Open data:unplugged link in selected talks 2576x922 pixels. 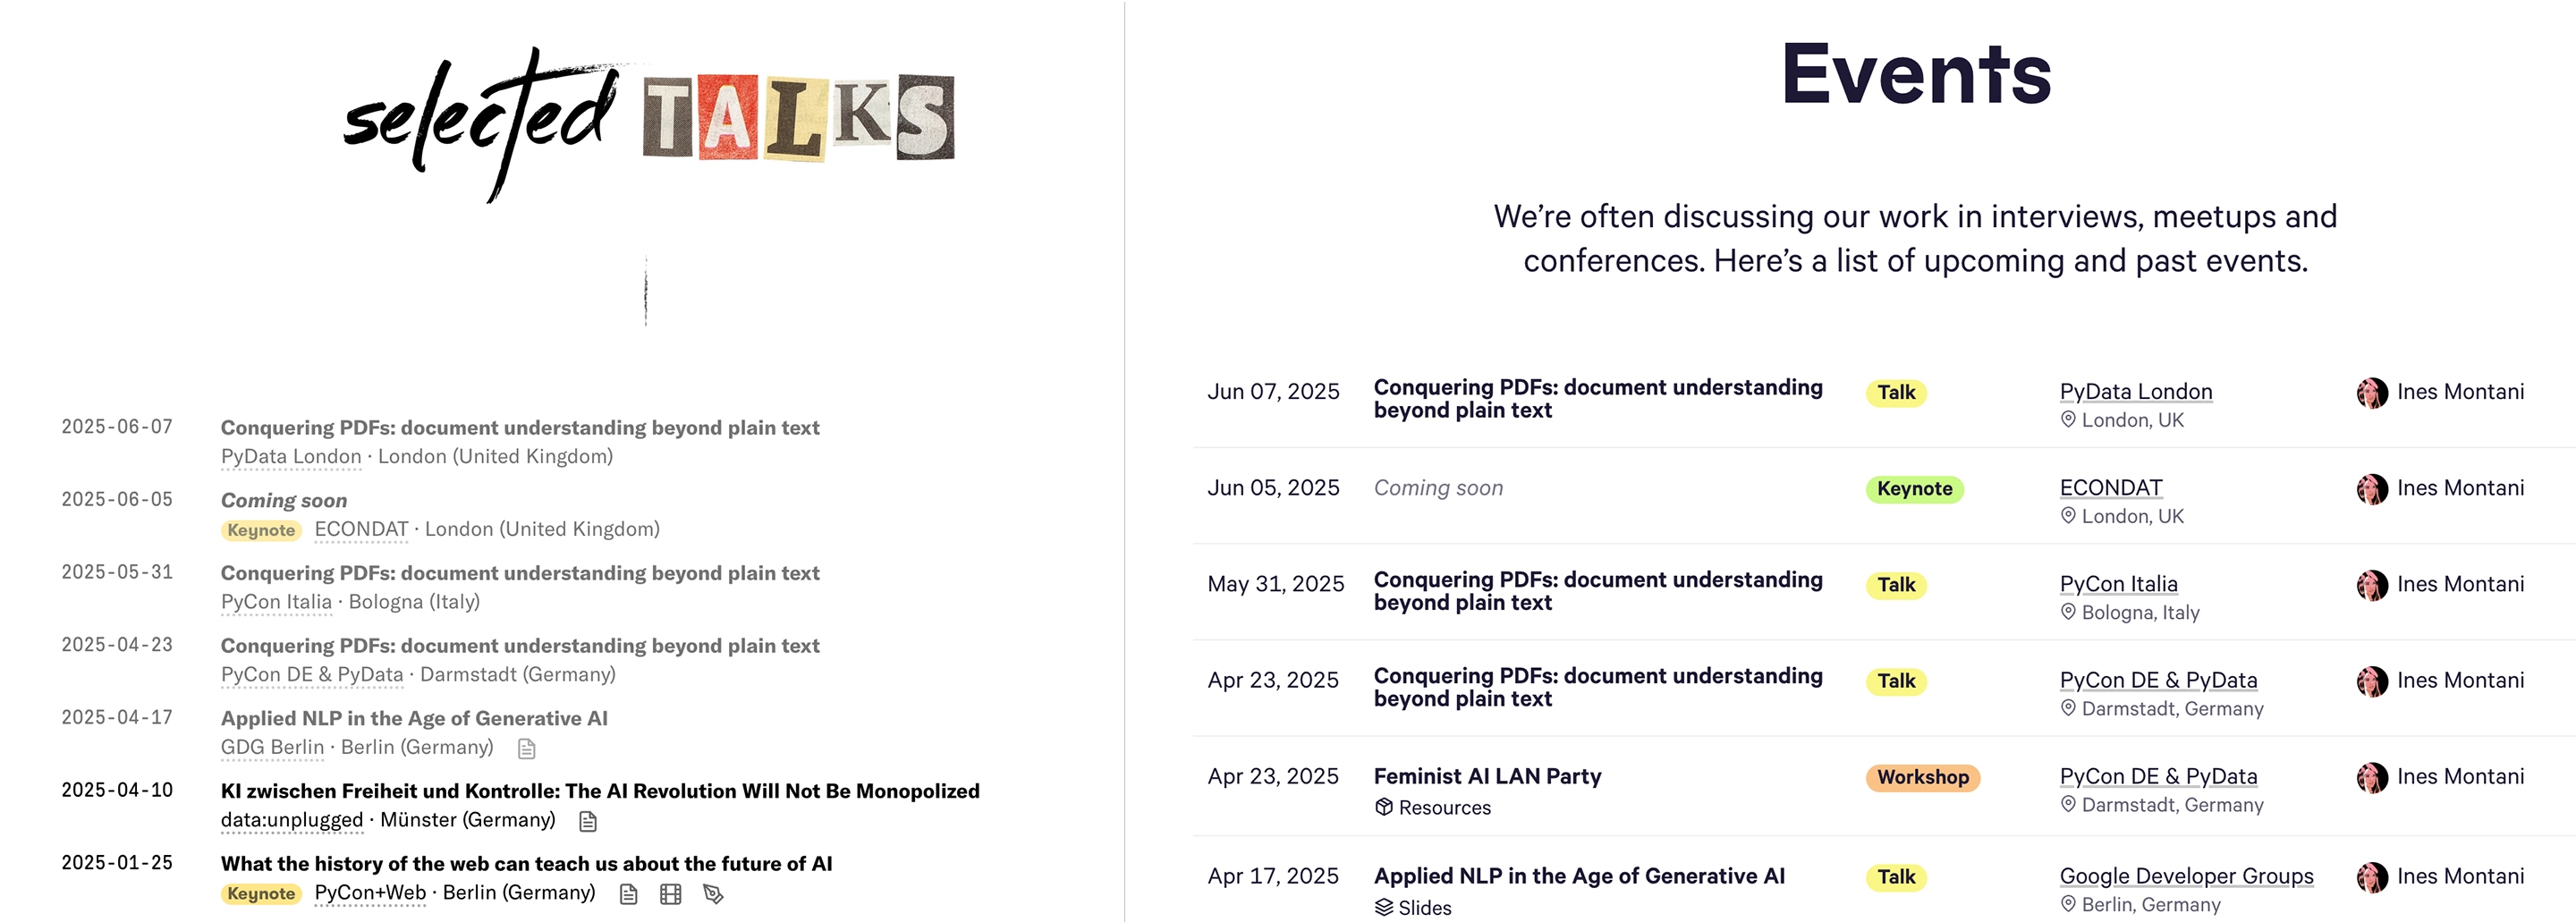coord(292,820)
